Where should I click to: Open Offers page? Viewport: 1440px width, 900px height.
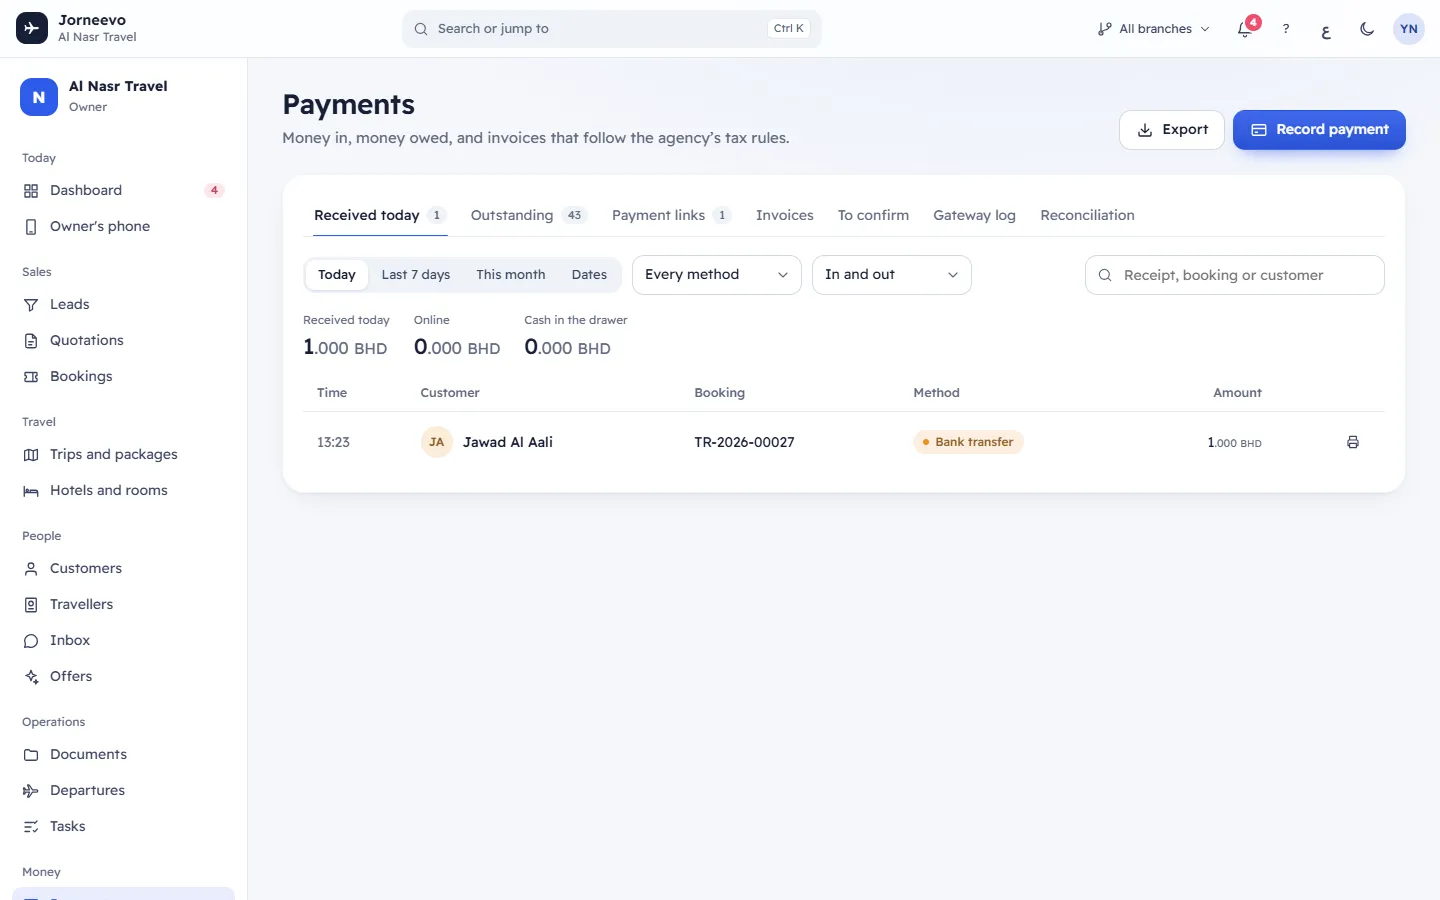123,676
